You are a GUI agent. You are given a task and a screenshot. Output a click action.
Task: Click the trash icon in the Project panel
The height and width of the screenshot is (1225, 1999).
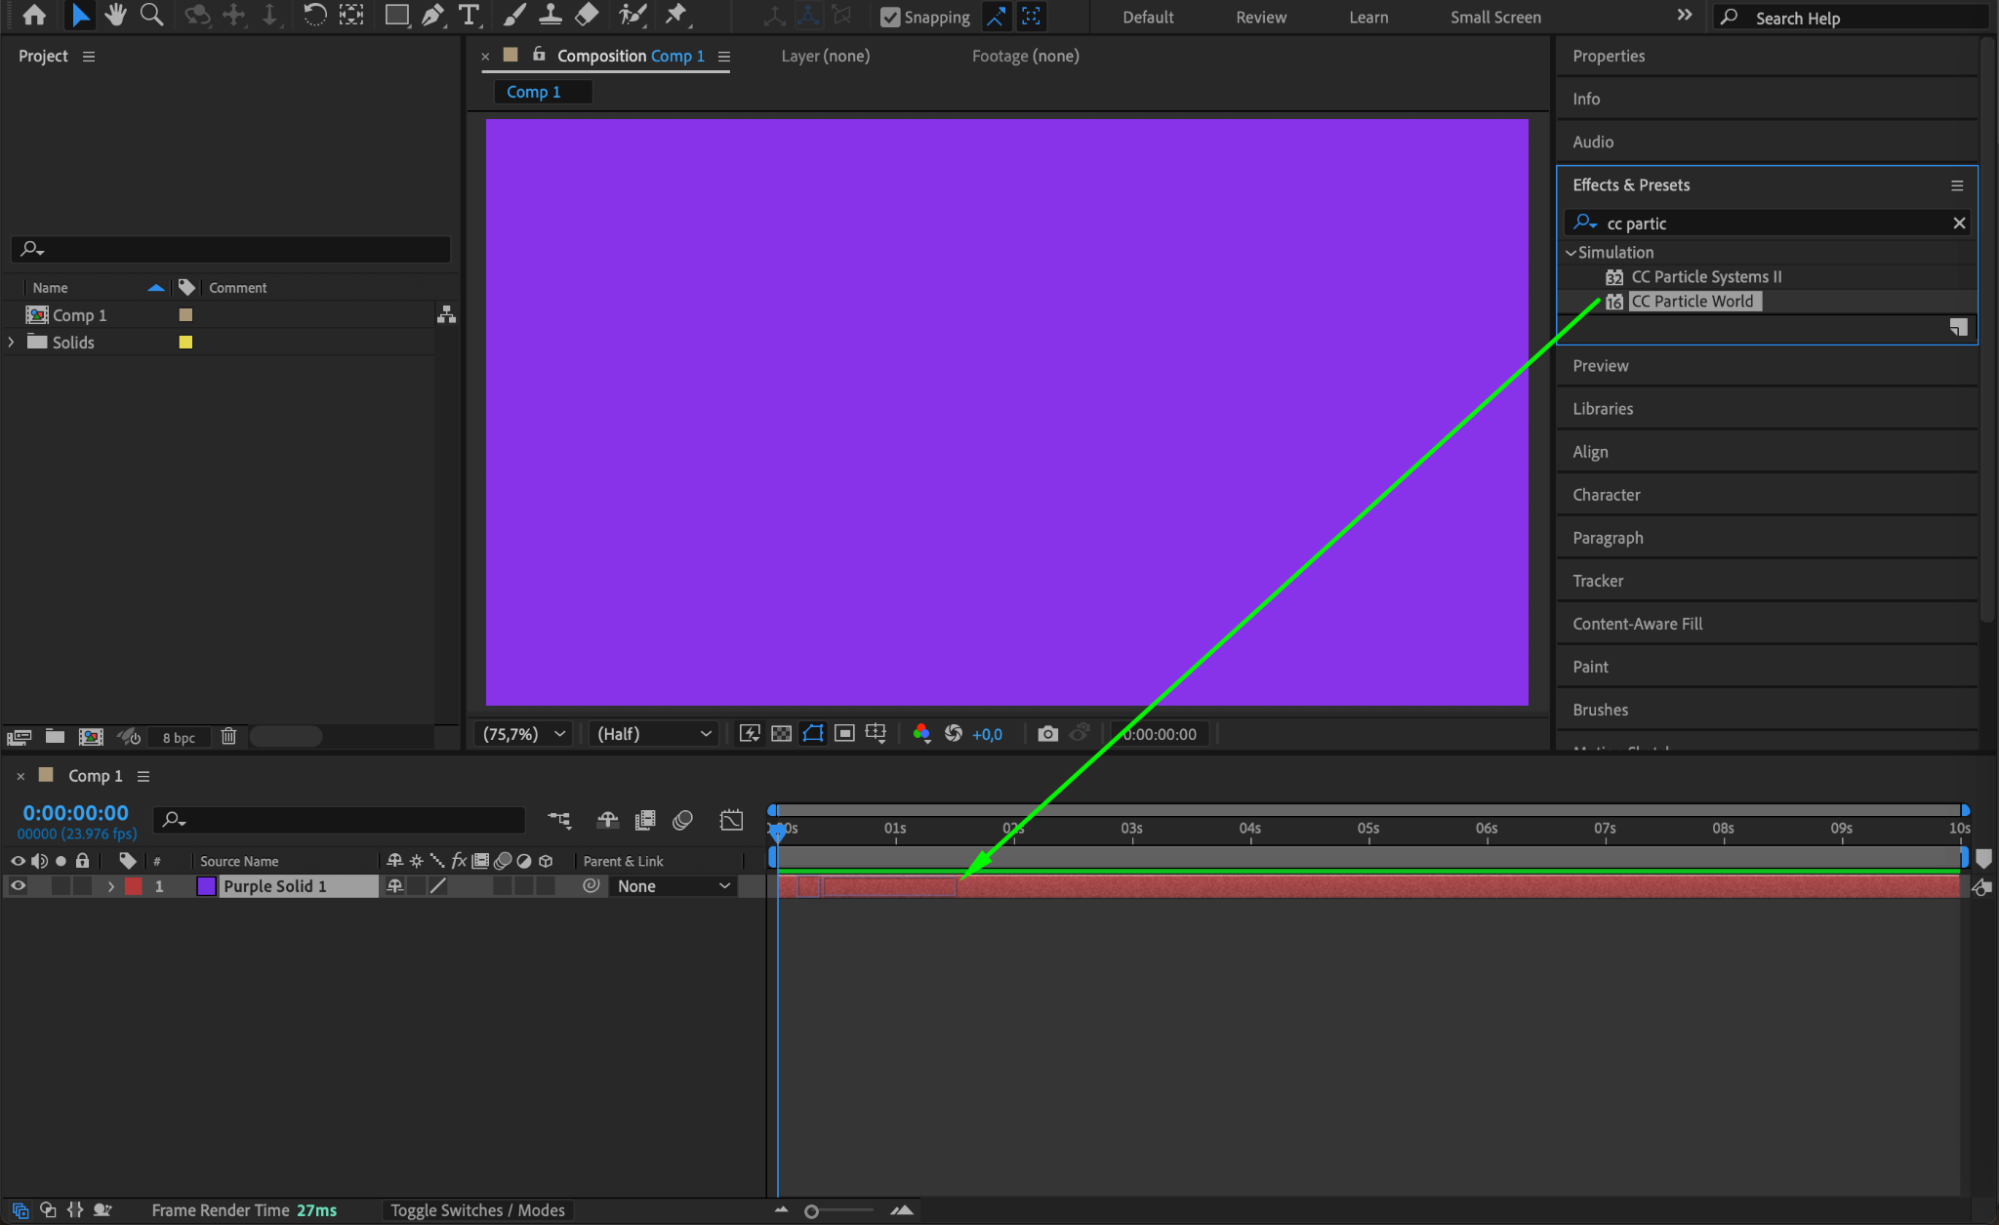click(228, 737)
